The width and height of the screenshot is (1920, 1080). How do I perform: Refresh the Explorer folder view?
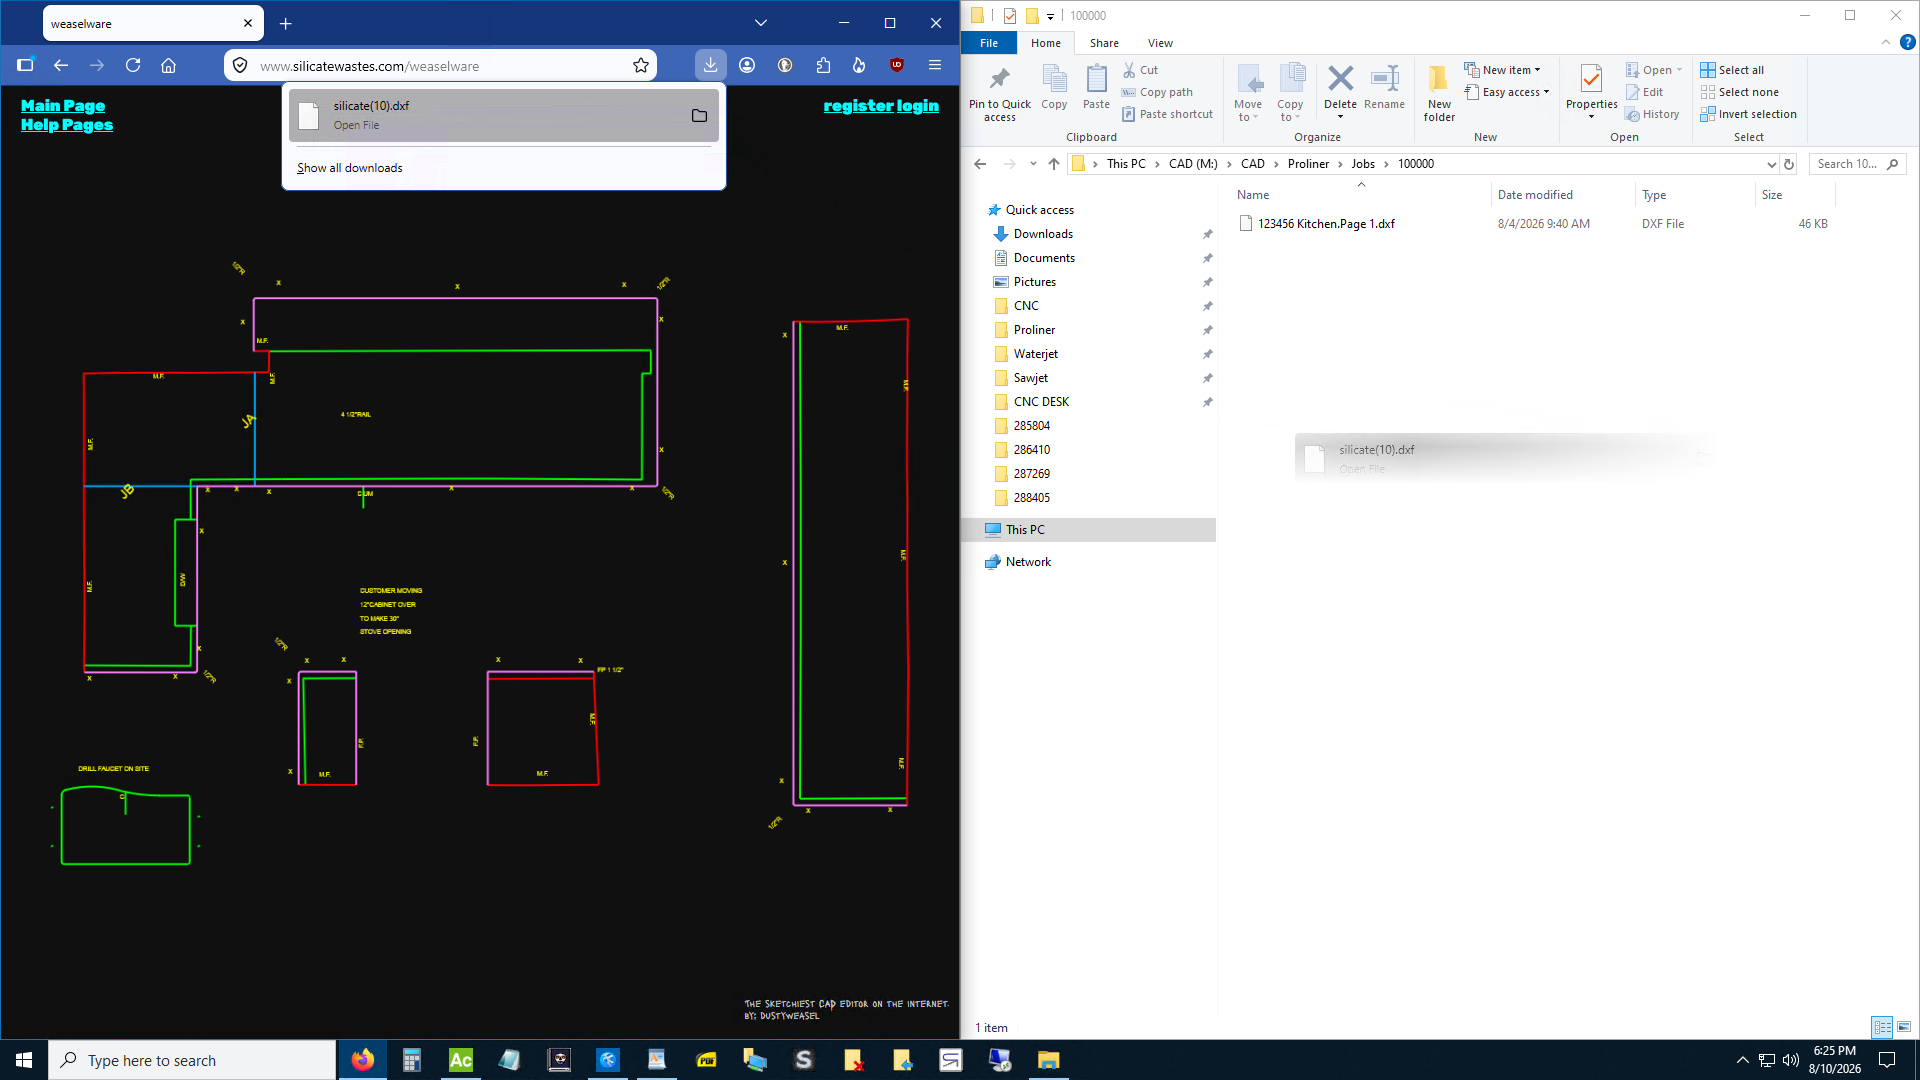(1789, 164)
